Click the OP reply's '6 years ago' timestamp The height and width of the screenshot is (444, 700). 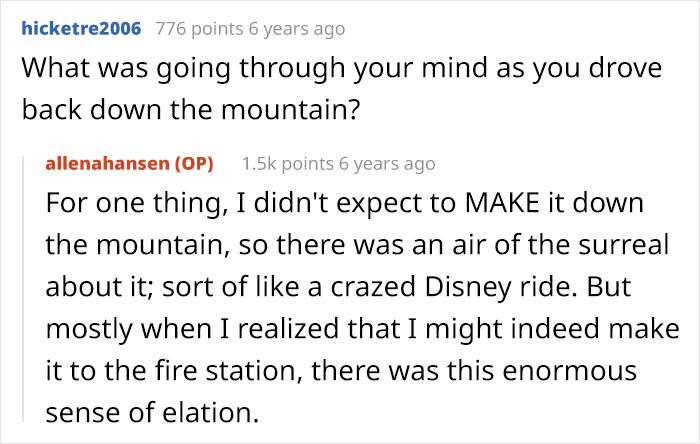click(x=390, y=163)
